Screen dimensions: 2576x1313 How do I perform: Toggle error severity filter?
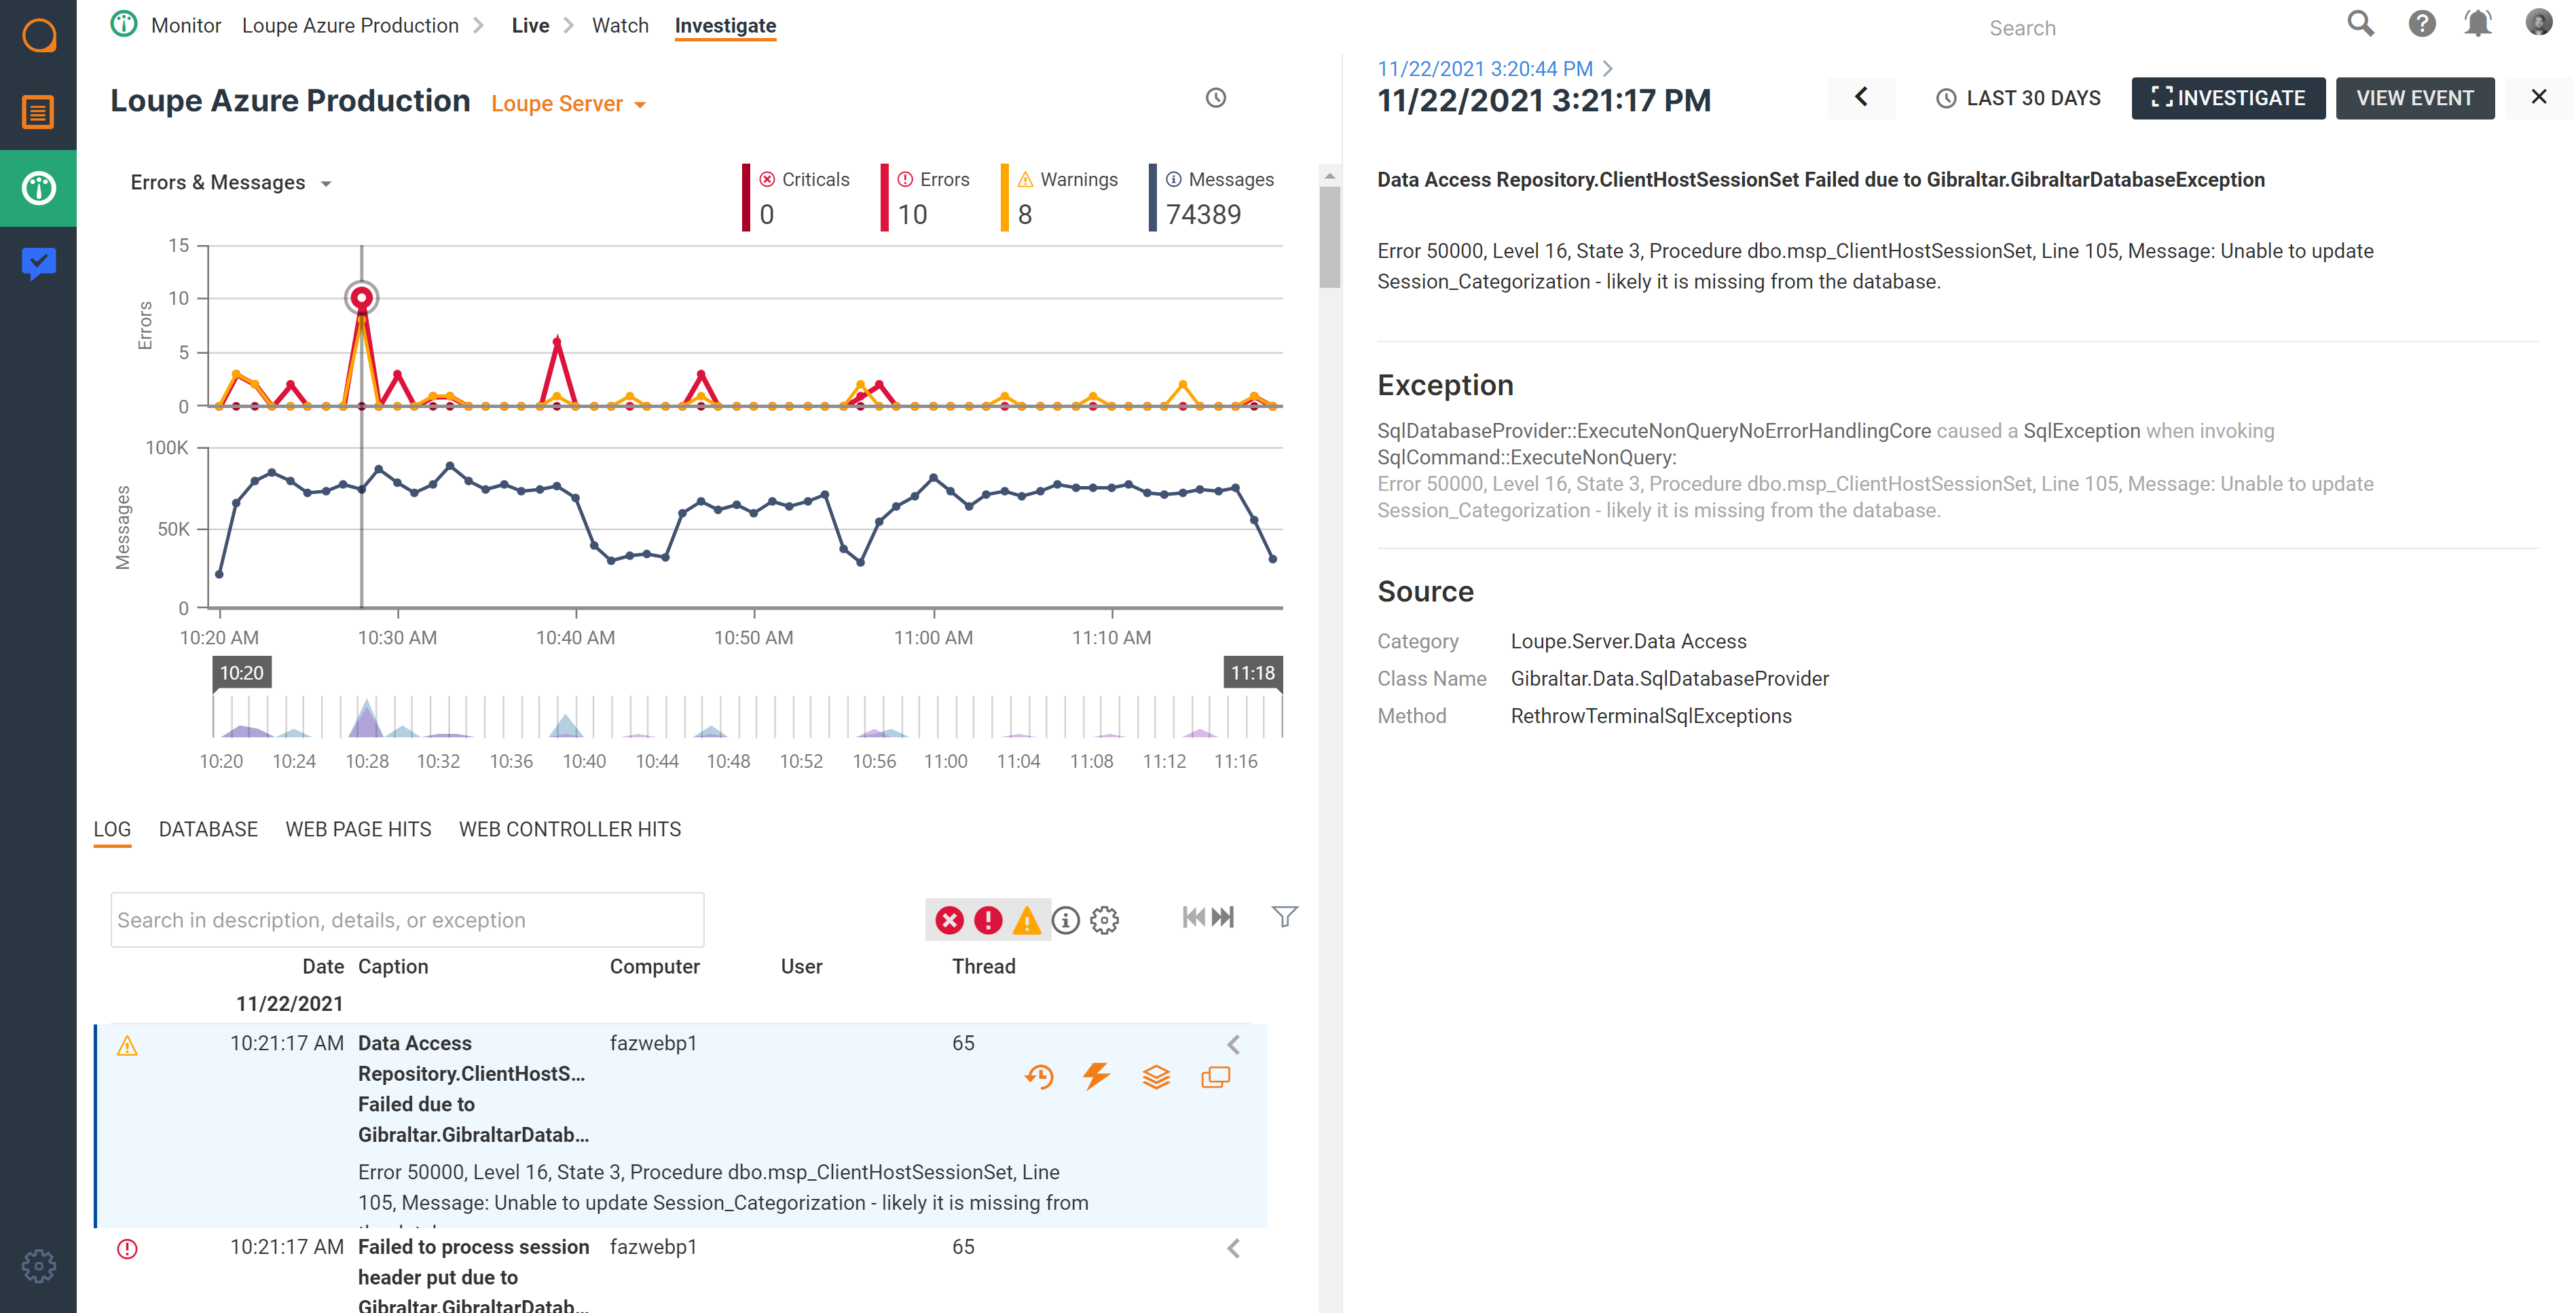click(988, 920)
